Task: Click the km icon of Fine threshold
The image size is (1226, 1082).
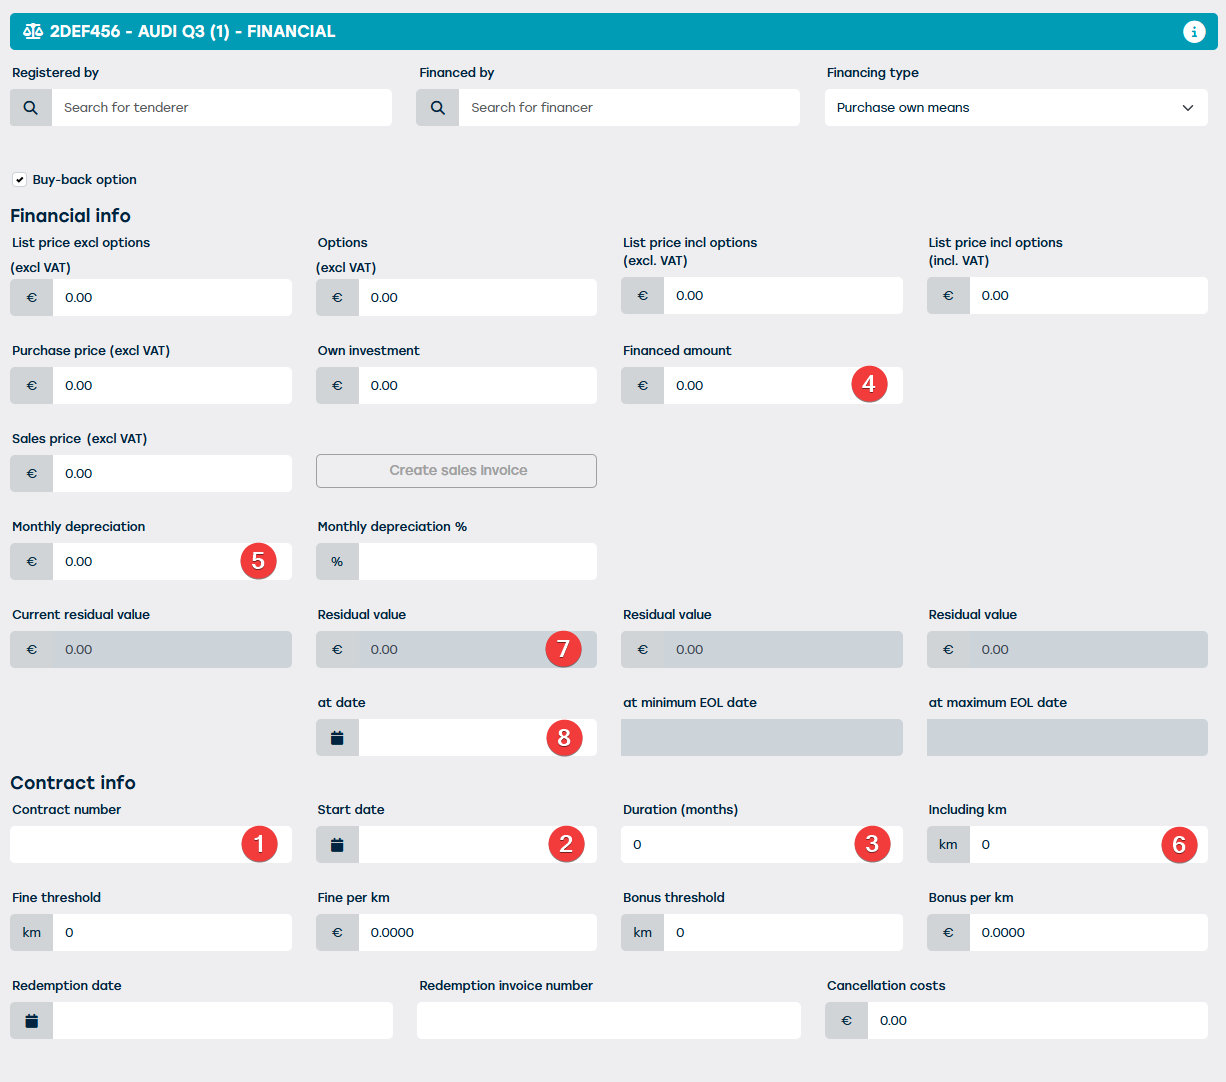Action: [x=31, y=933]
